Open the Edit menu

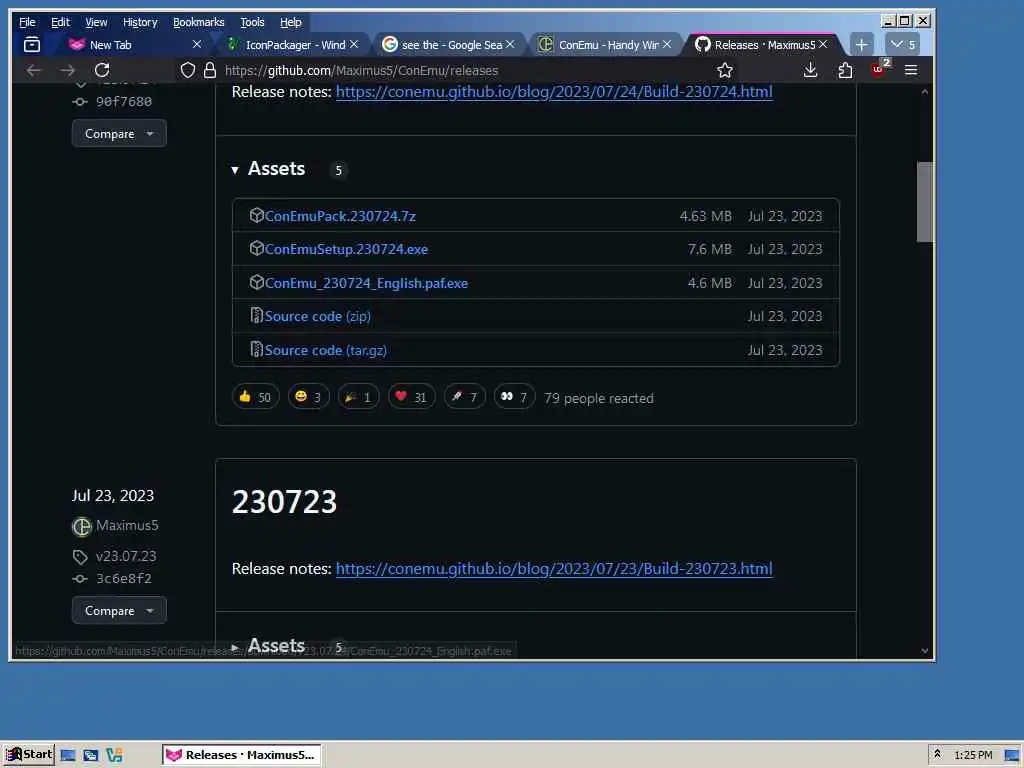click(60, 22)
